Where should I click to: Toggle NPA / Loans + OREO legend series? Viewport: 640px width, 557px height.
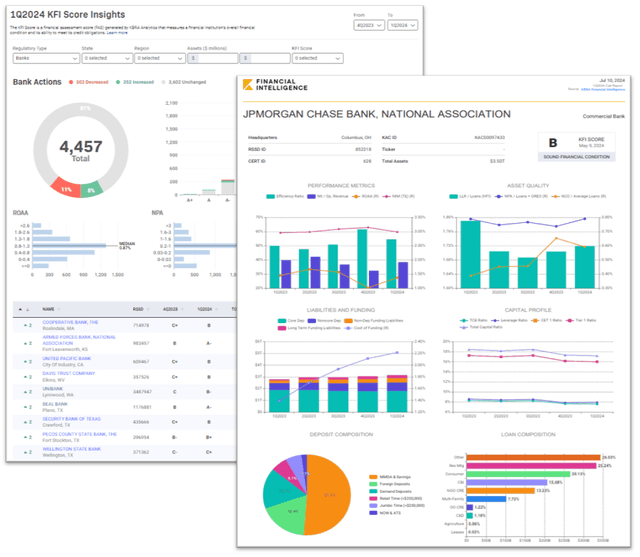click(x=521, y=197)
